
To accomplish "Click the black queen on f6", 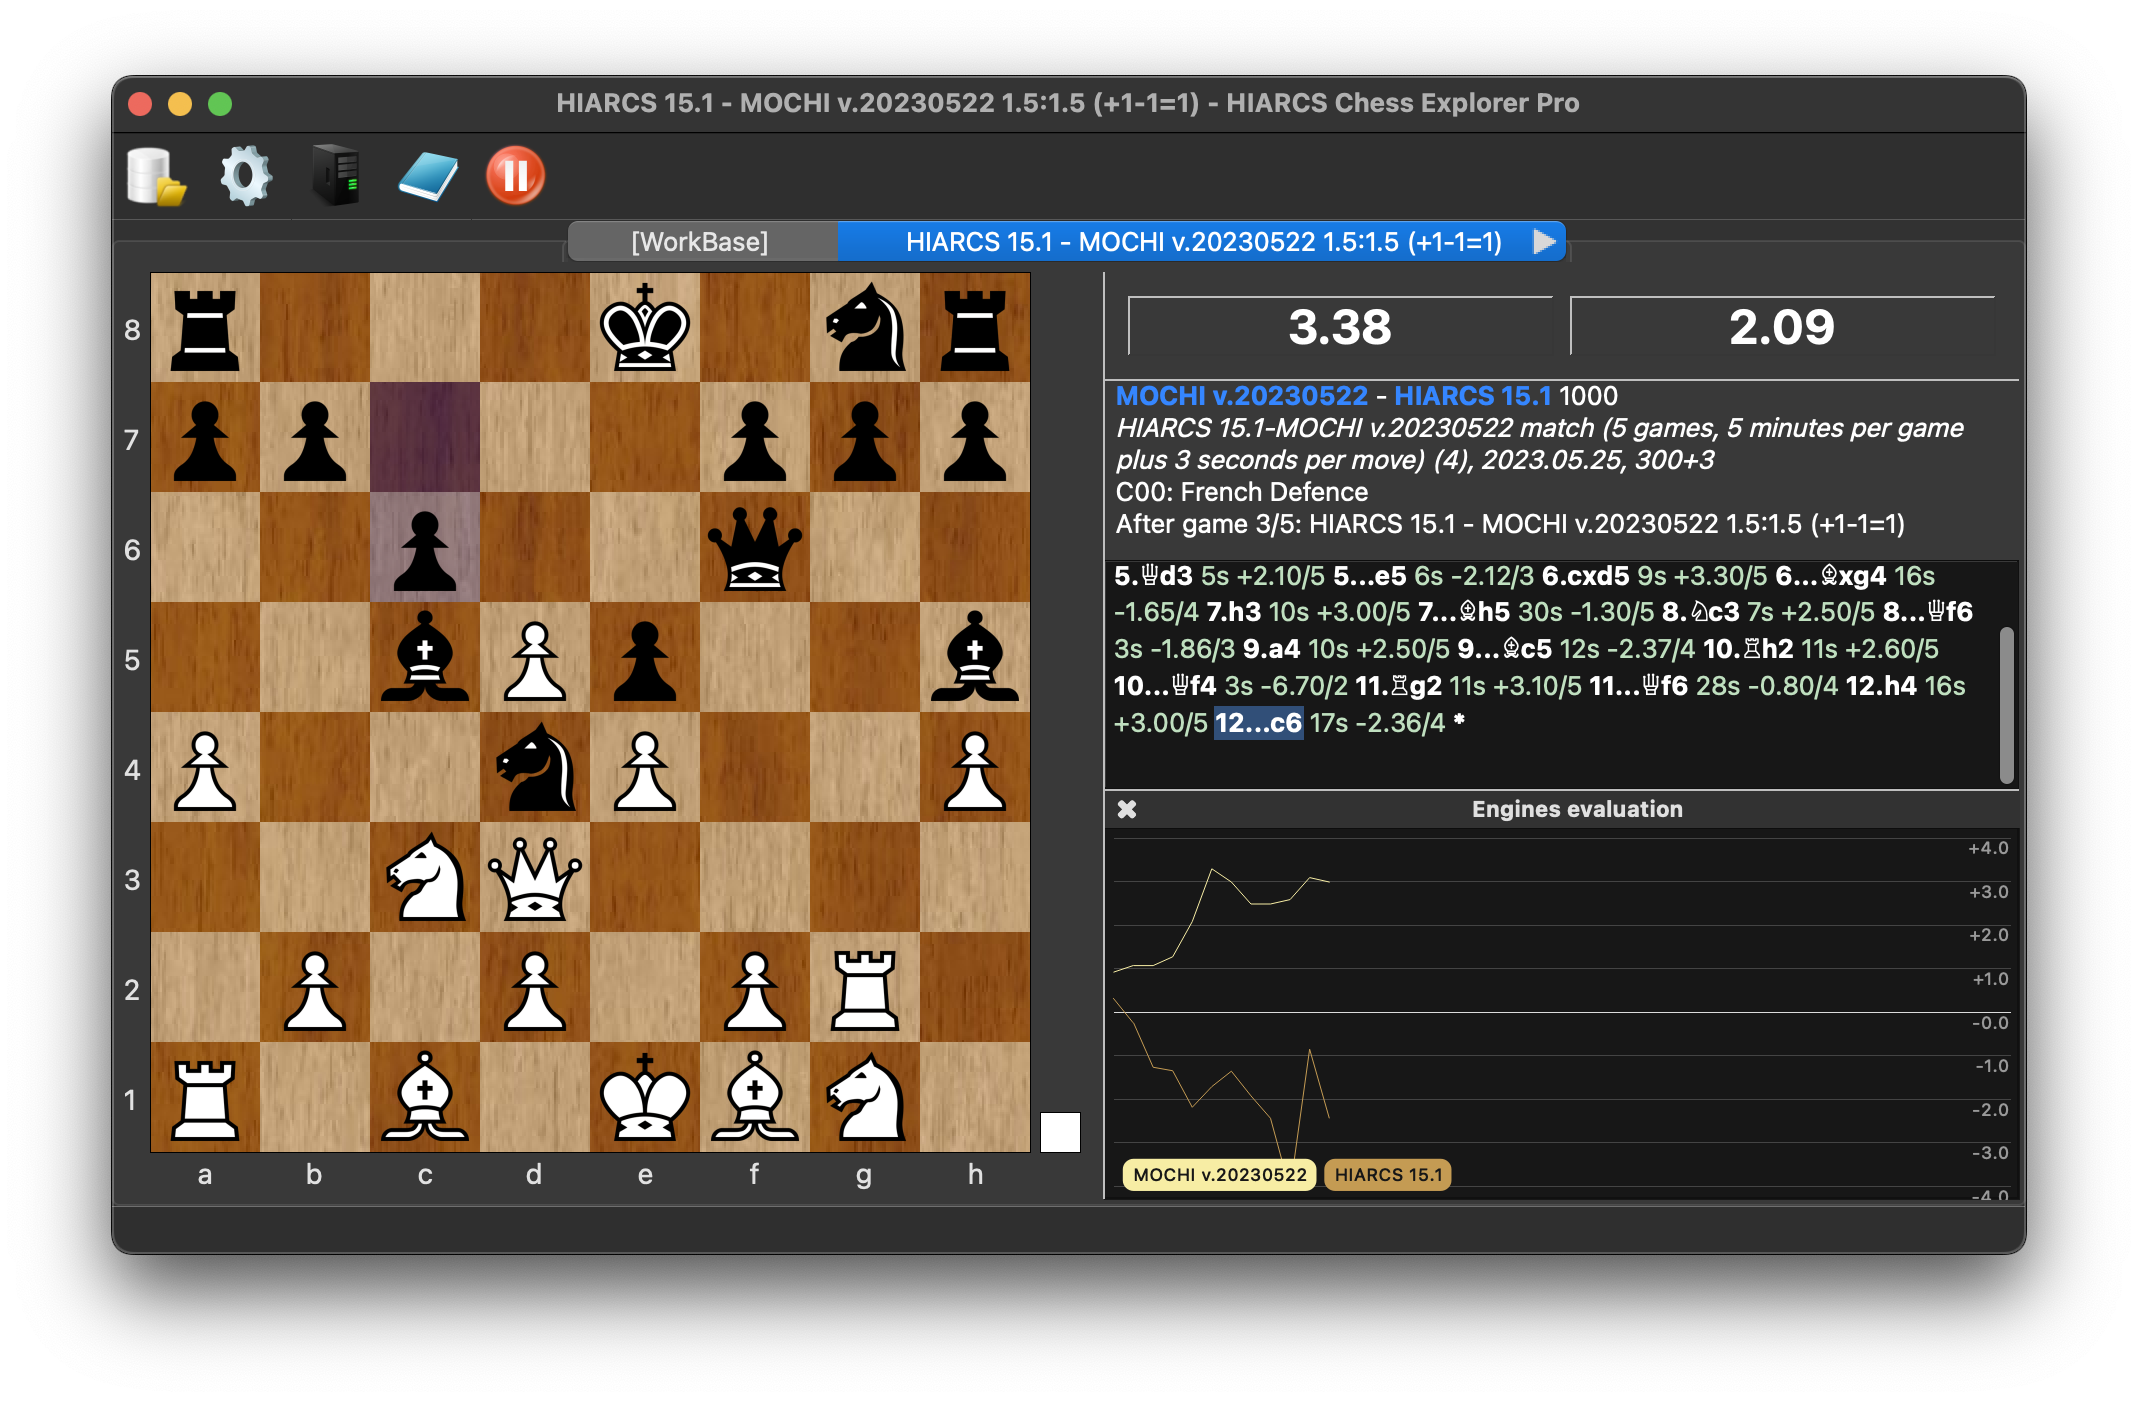I will pos(755,548).
